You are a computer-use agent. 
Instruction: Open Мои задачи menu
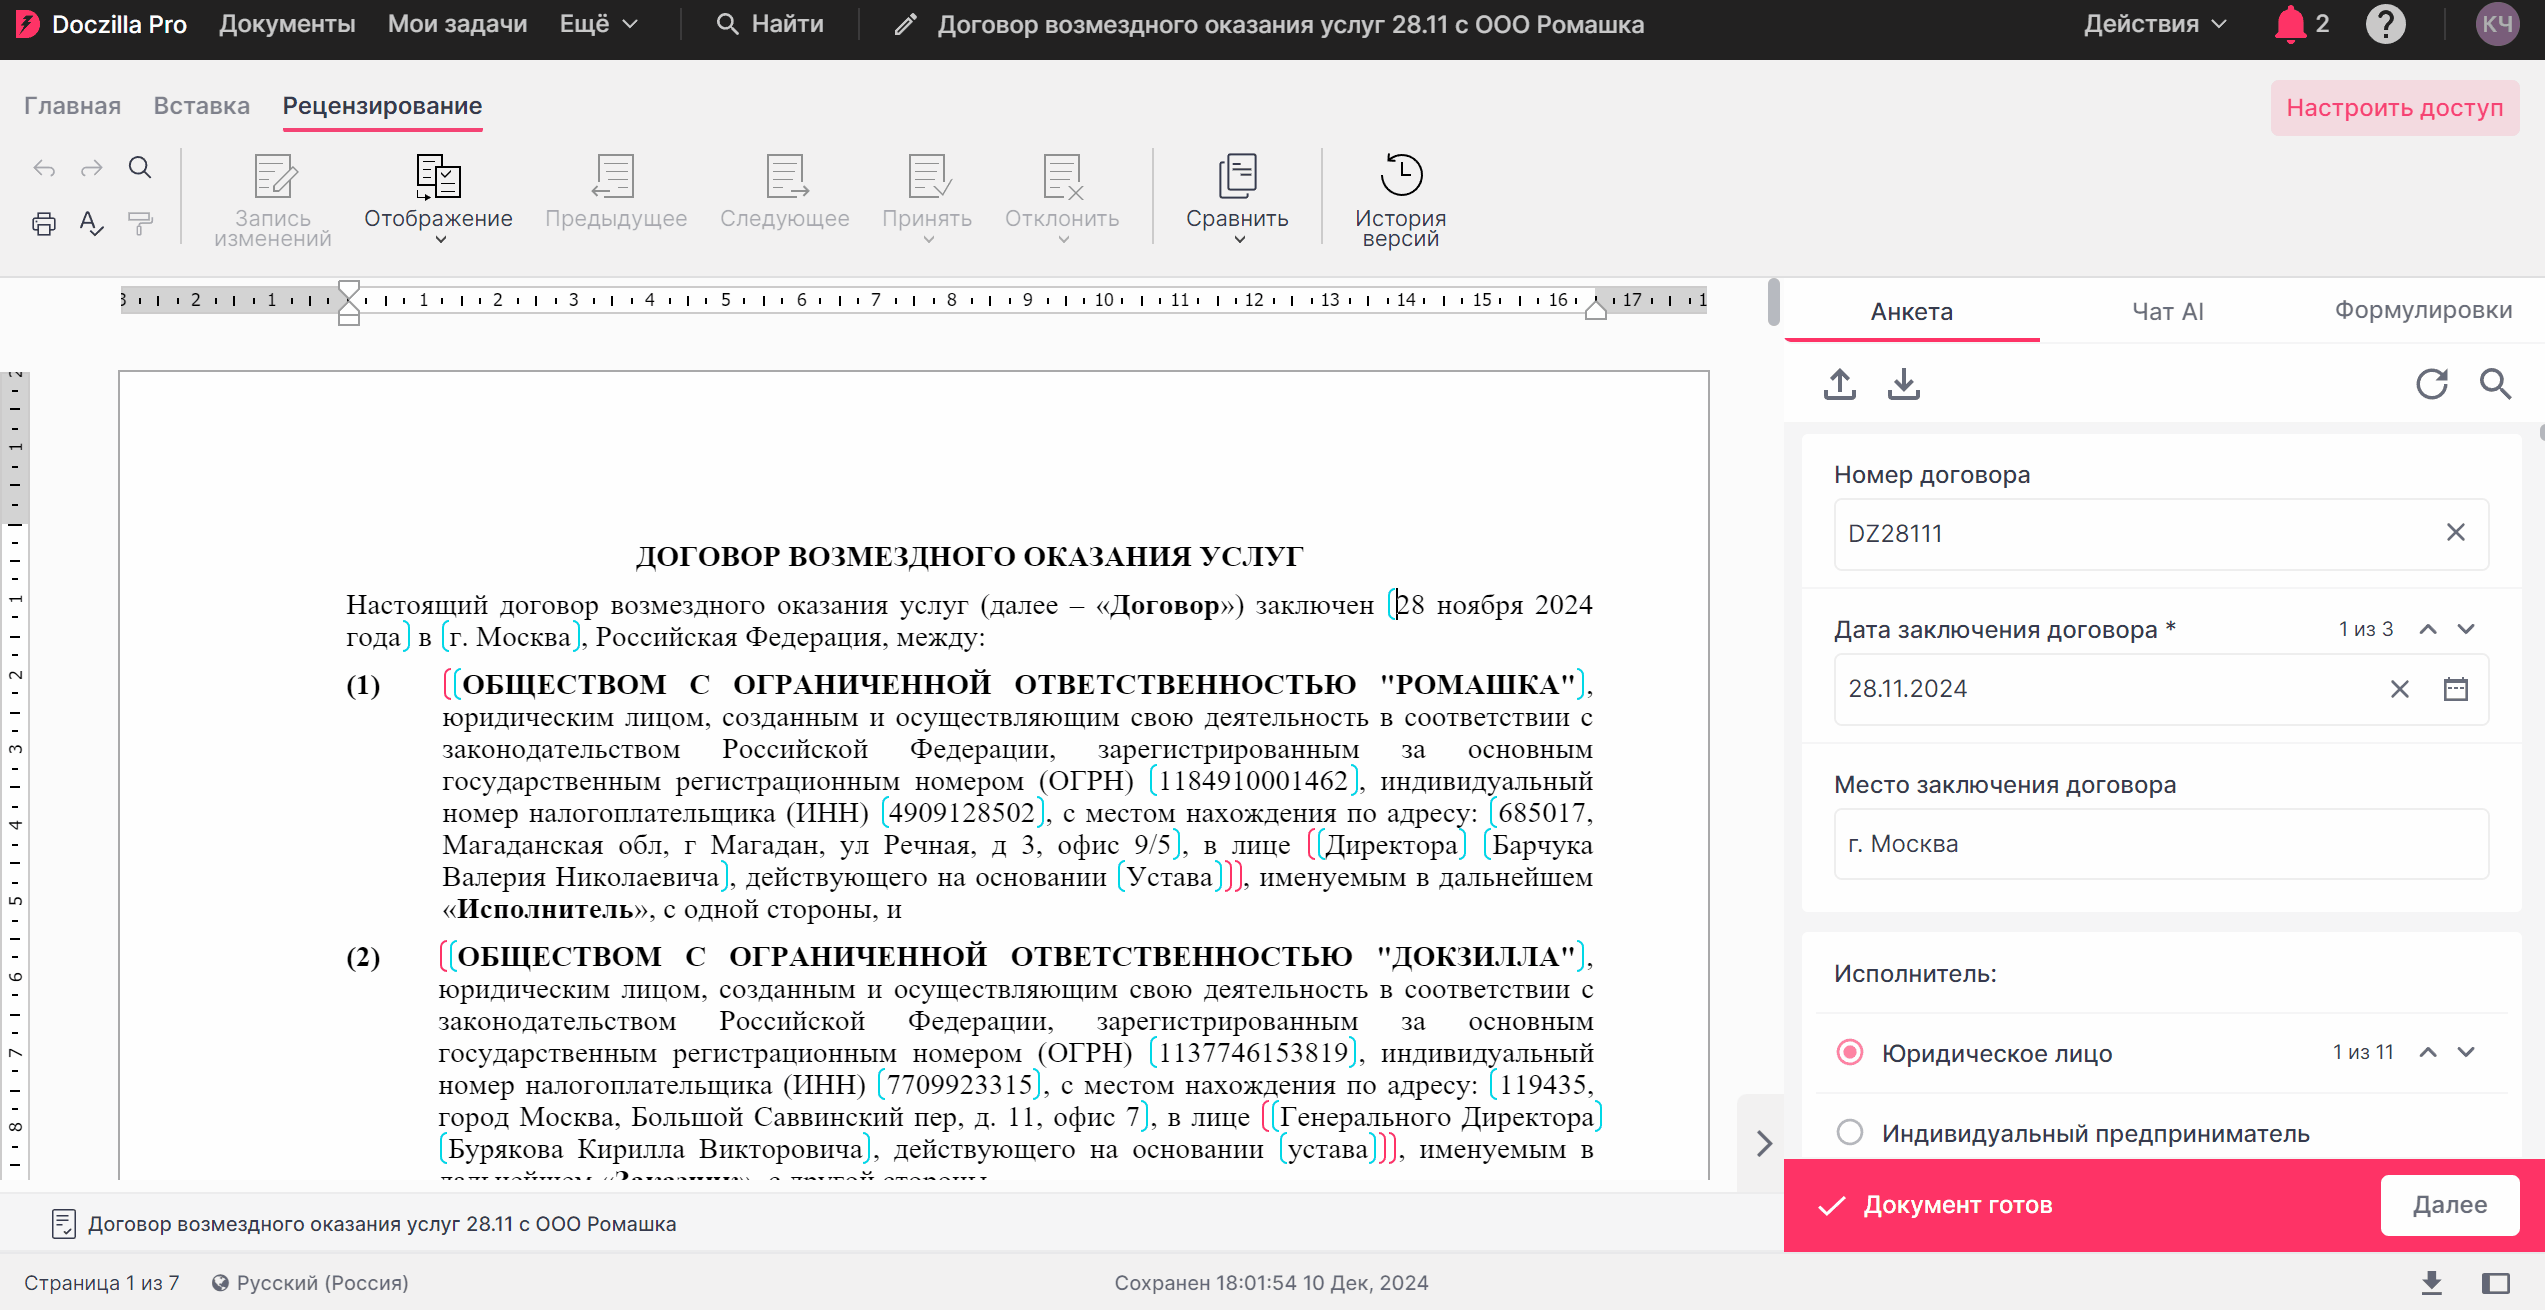coord(457,24)
